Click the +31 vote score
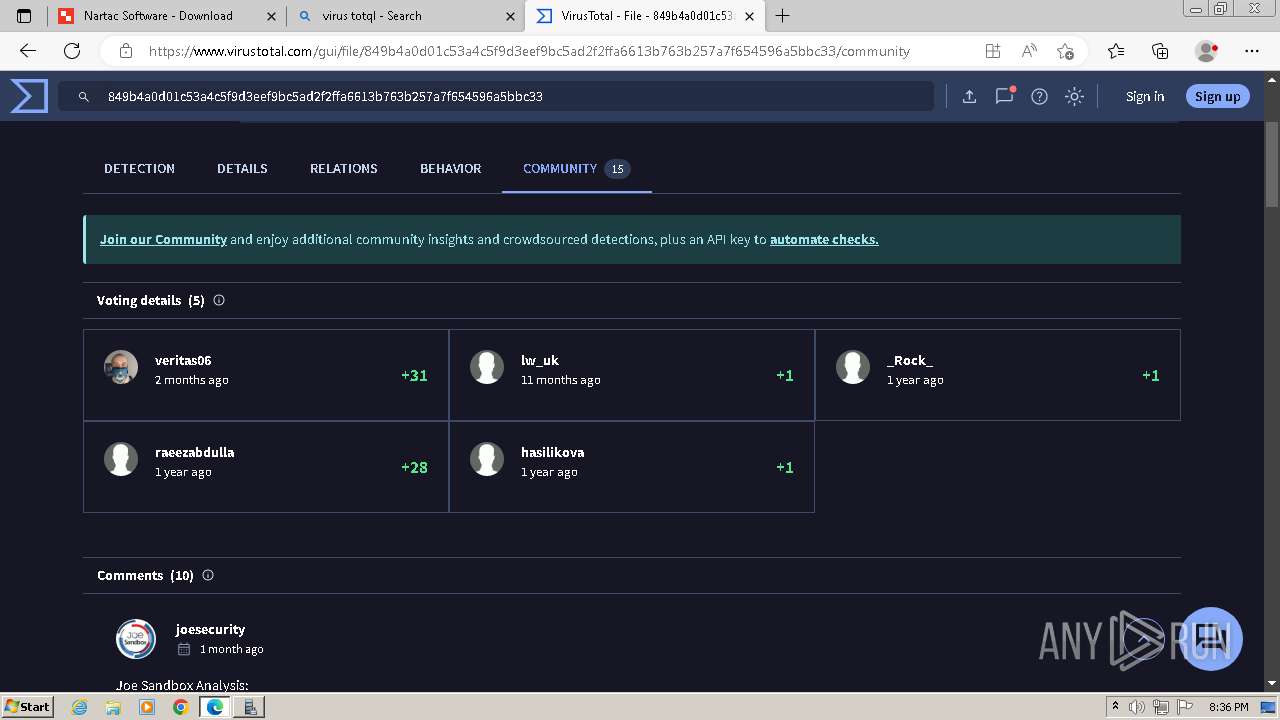 click(414, 376)
